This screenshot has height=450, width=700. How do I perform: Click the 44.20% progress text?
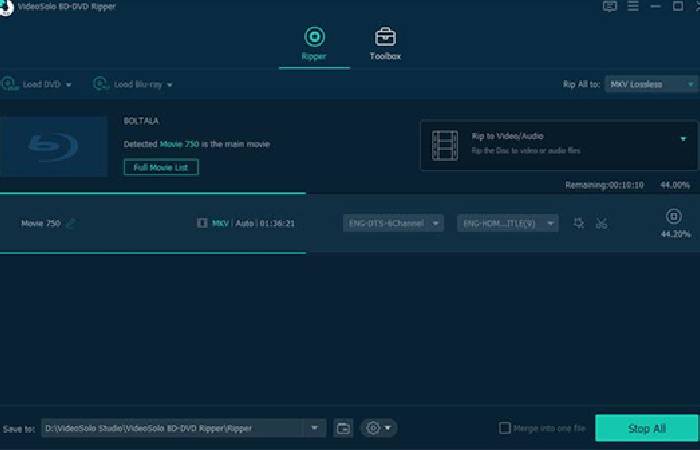(675, 234)
